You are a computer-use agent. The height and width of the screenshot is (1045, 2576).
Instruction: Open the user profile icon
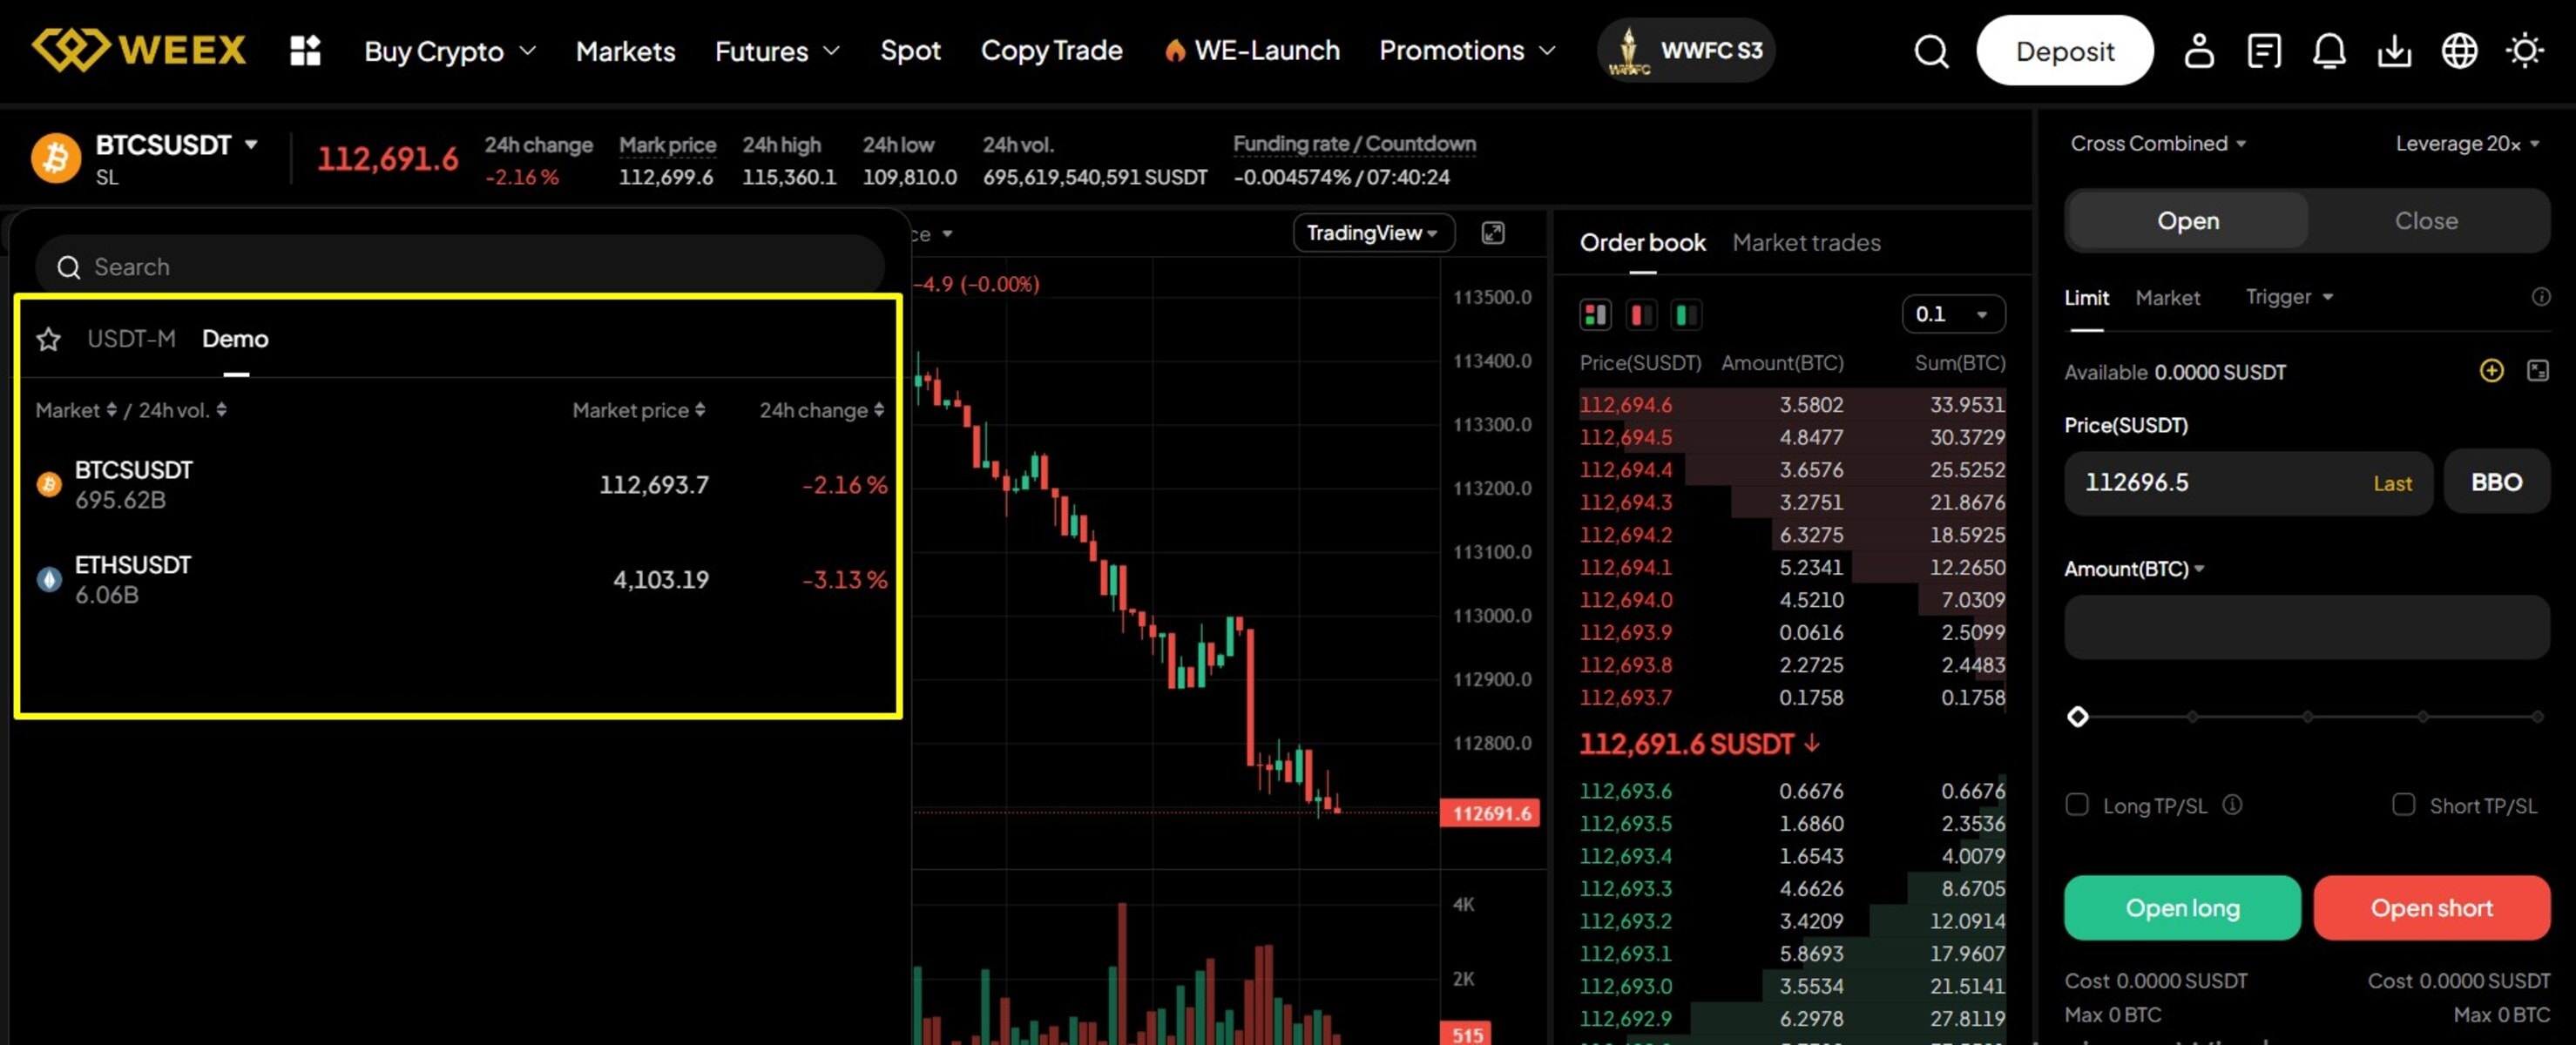(x=2198, y=51)
